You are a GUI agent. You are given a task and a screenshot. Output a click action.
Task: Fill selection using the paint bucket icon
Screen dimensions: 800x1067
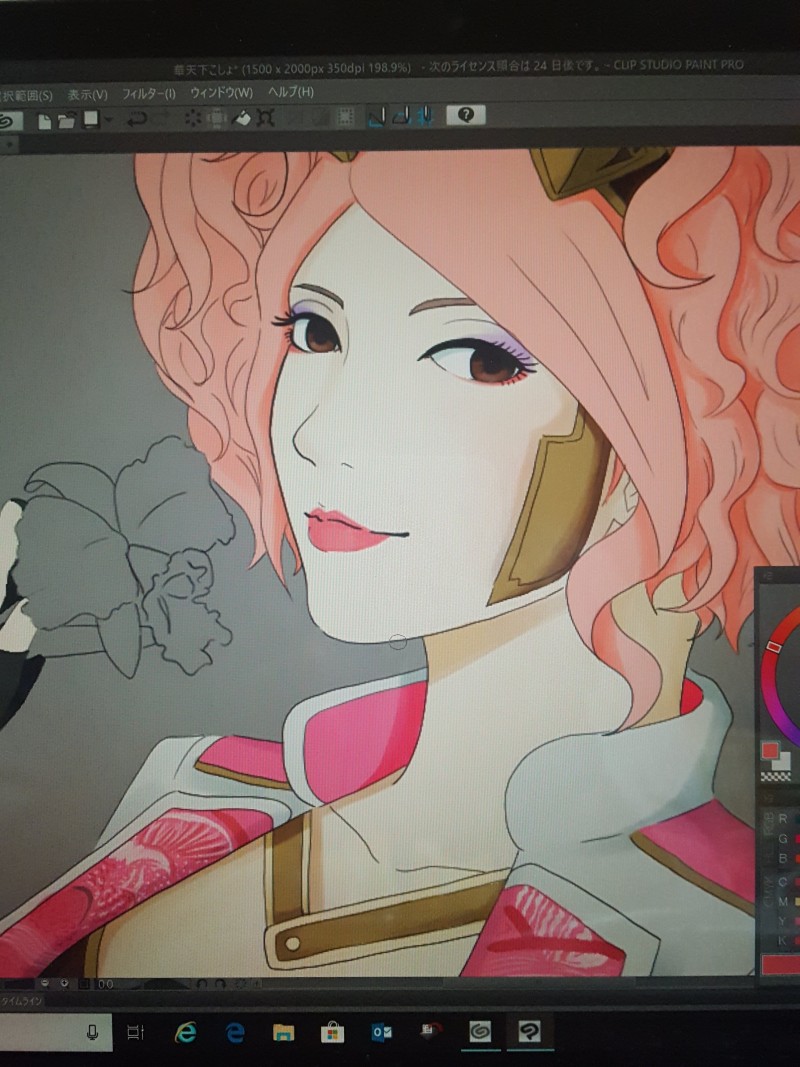coord(241,118)
